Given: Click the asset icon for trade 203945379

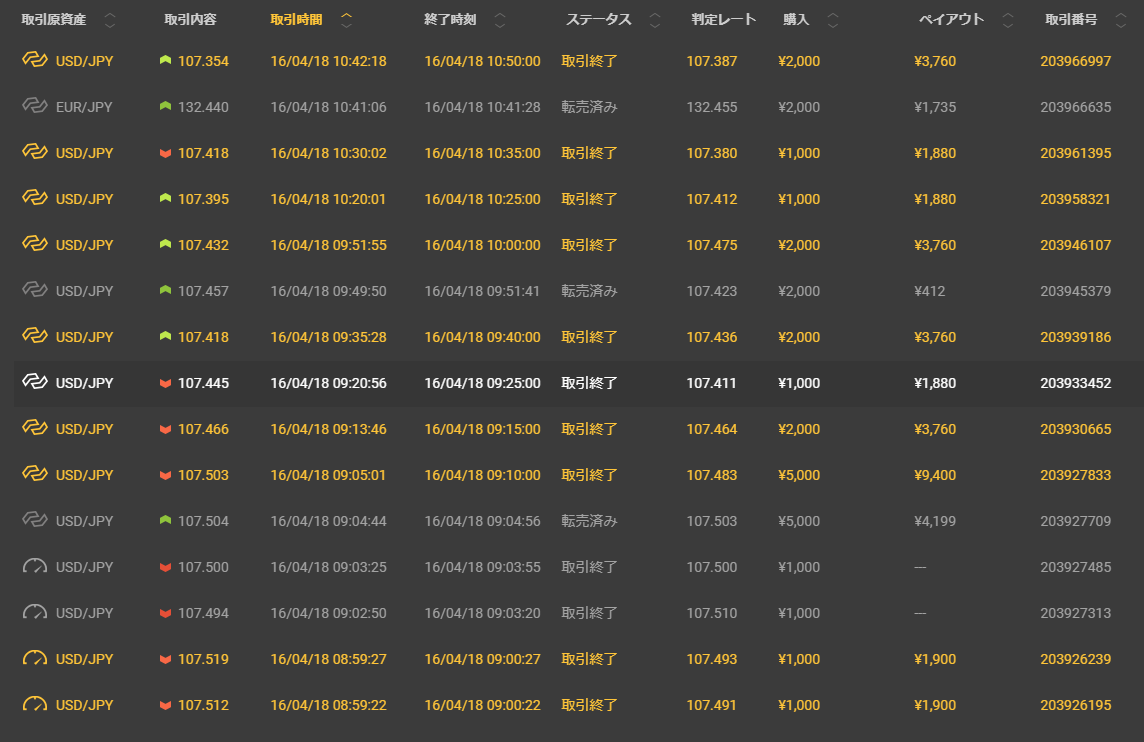Looking at the screenshot, I should (x=35, y=291).
